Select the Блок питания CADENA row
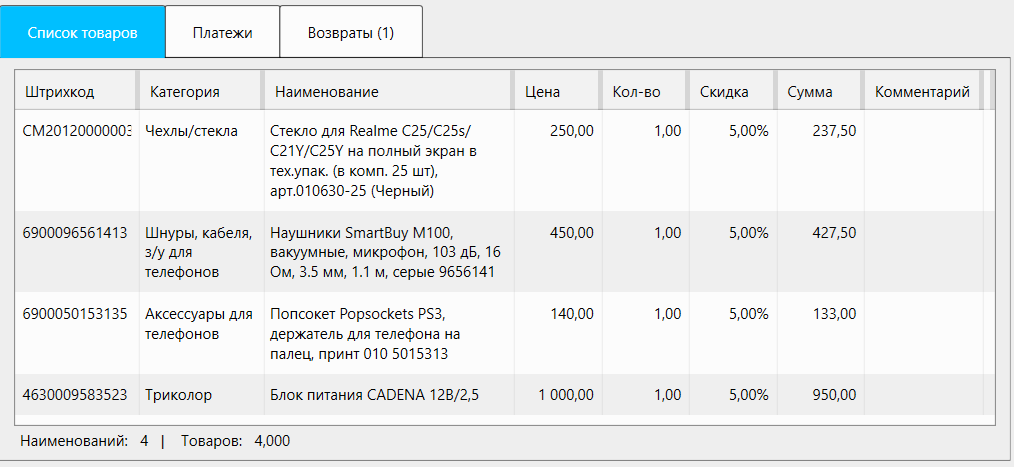This screenshot has width=1014, height=467. (x=375, y=395)
